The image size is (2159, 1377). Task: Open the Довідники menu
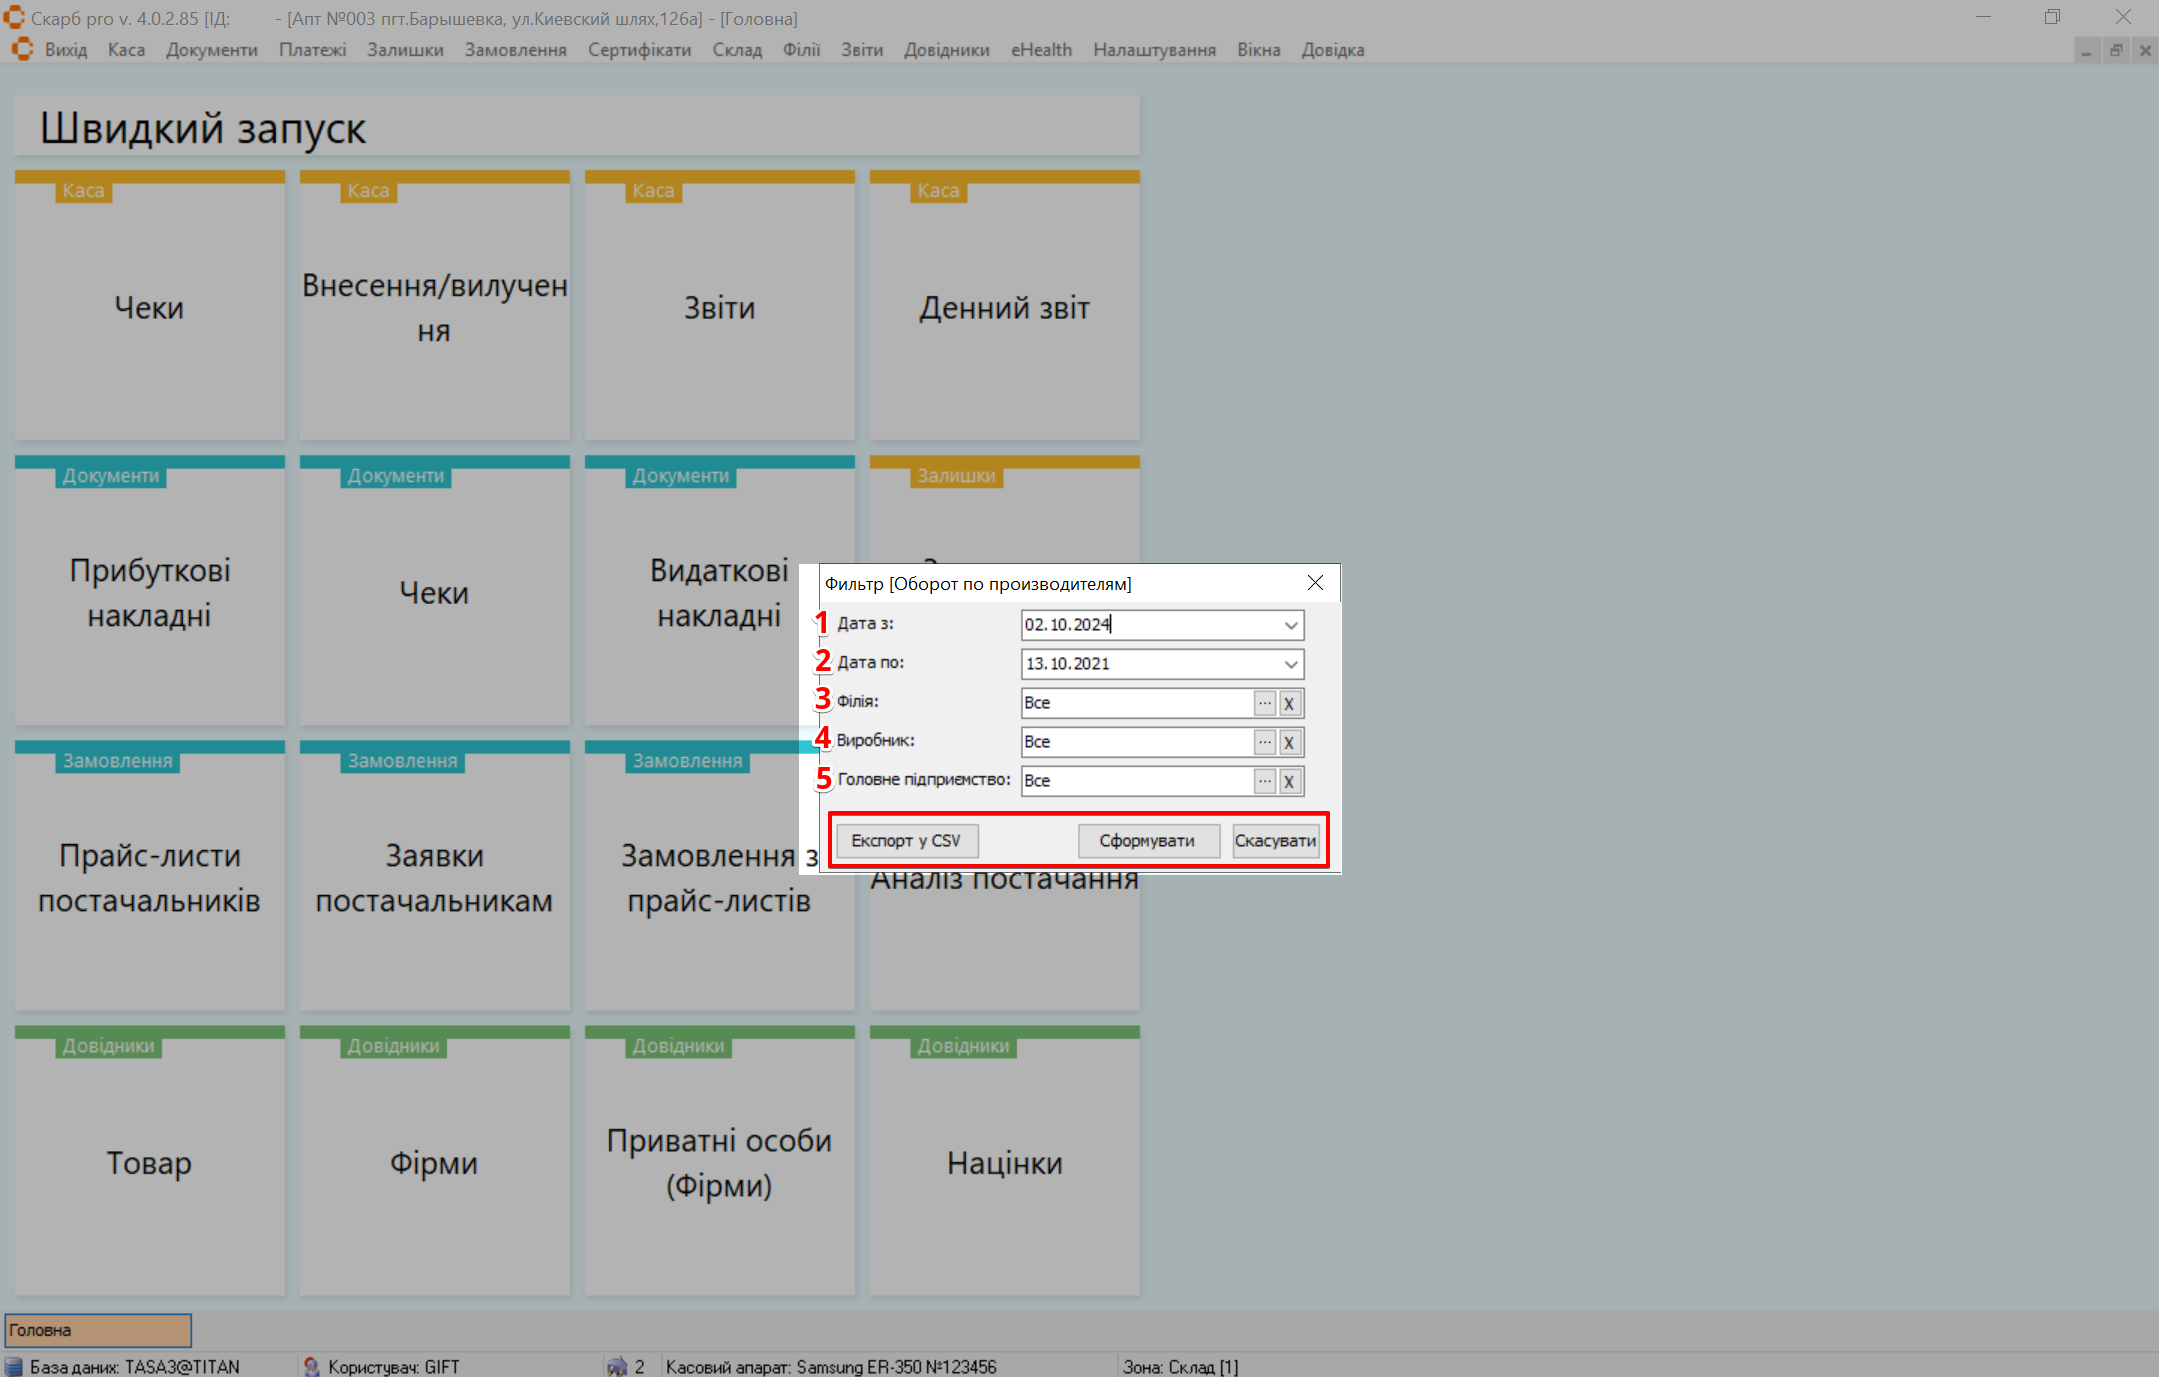946,50
